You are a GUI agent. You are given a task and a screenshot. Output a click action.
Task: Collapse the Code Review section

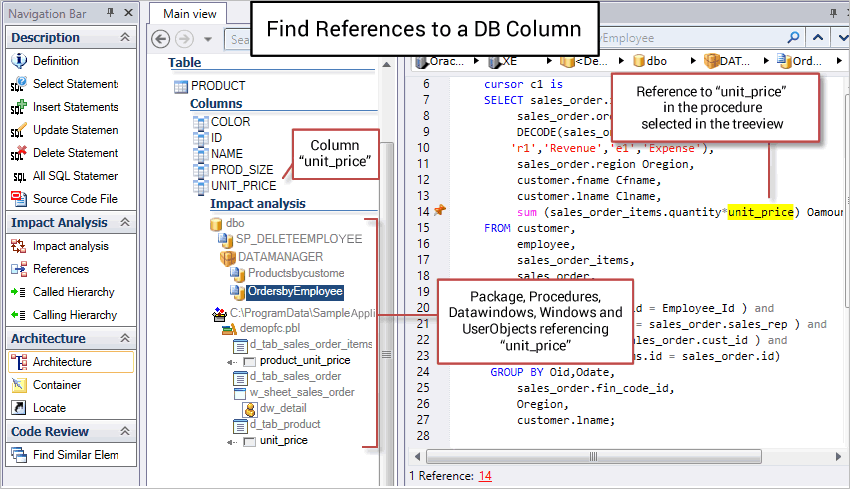click(125, 431)
